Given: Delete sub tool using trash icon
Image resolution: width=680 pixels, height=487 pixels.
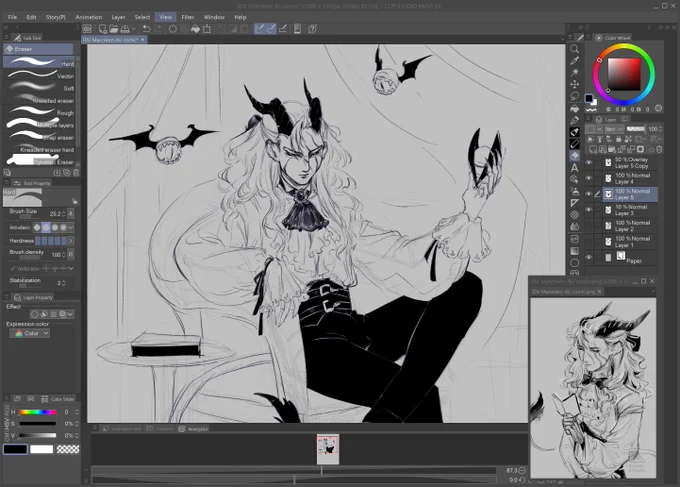Looking at the screenshot, I should pyautogui.click(x=76, y=173).
